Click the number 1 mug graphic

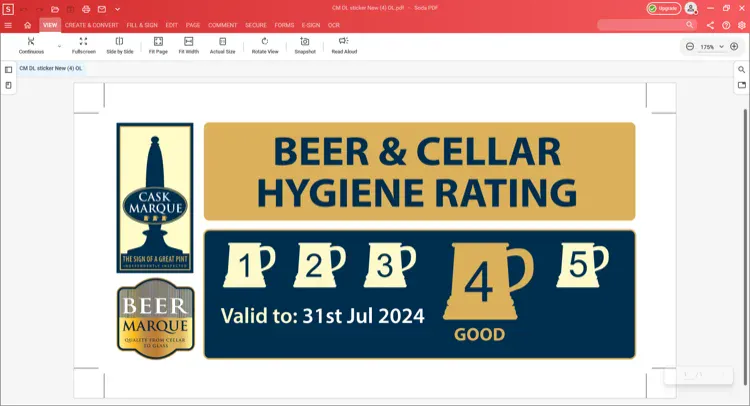pyautogui.click(x=249, y=265)
